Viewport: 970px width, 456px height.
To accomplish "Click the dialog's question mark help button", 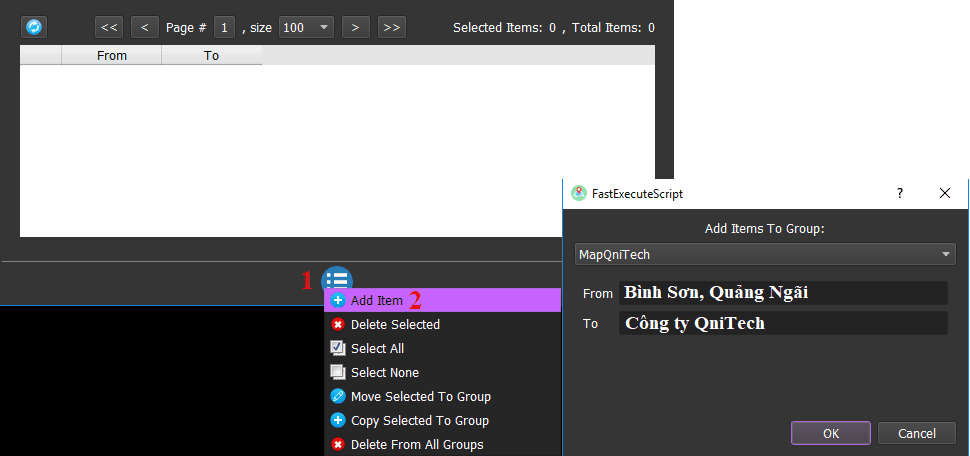I will pos(899,193).
